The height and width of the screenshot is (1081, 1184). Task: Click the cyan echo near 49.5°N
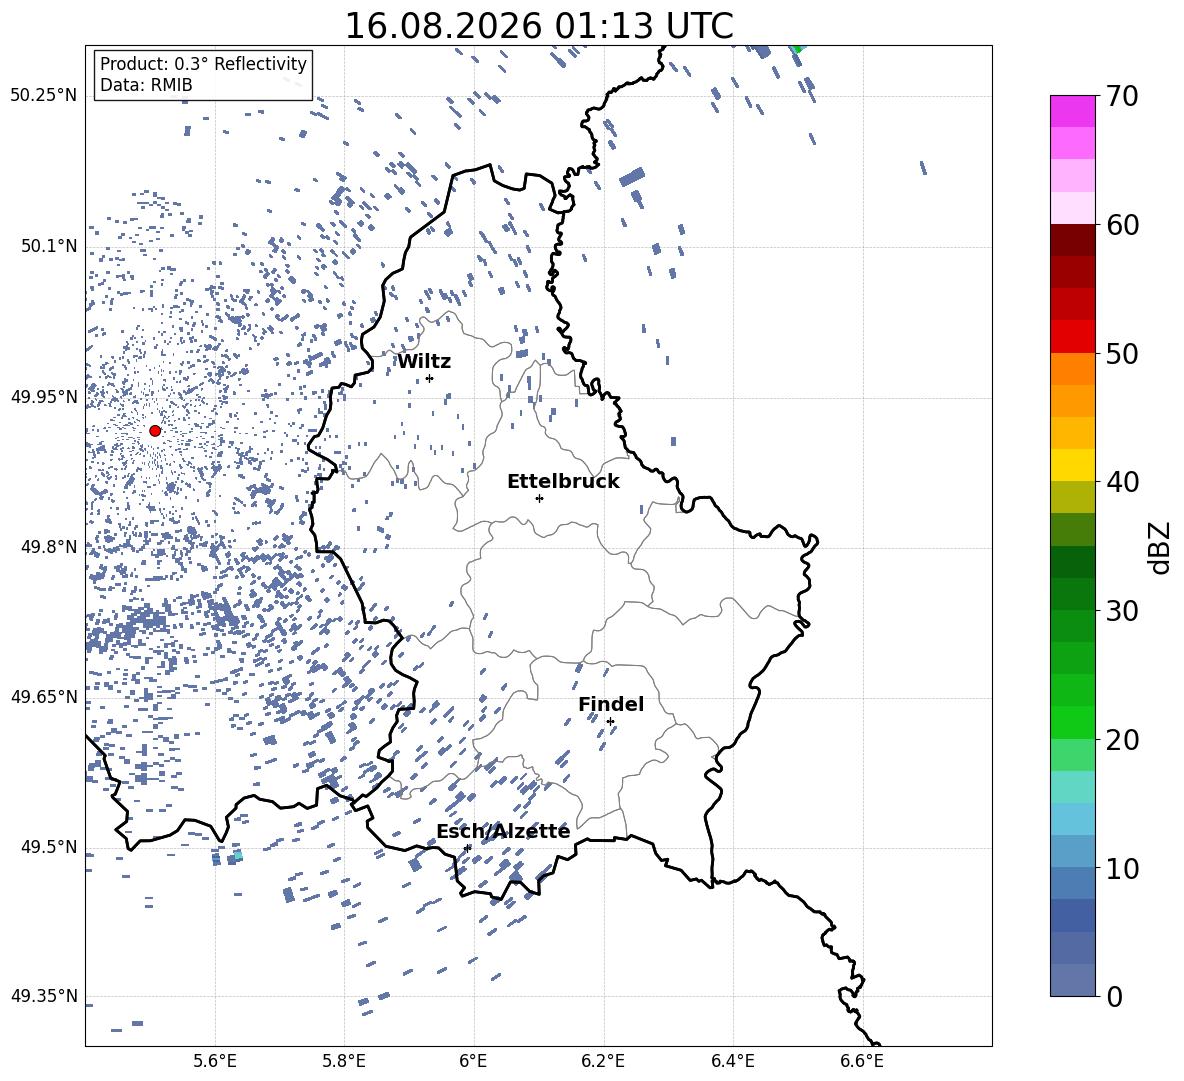(238, 855)
